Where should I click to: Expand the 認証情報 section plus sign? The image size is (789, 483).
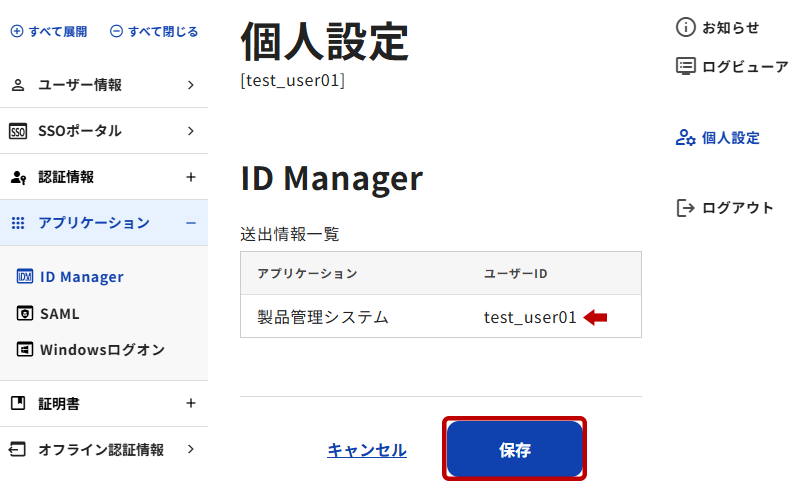tap(191, 177)
